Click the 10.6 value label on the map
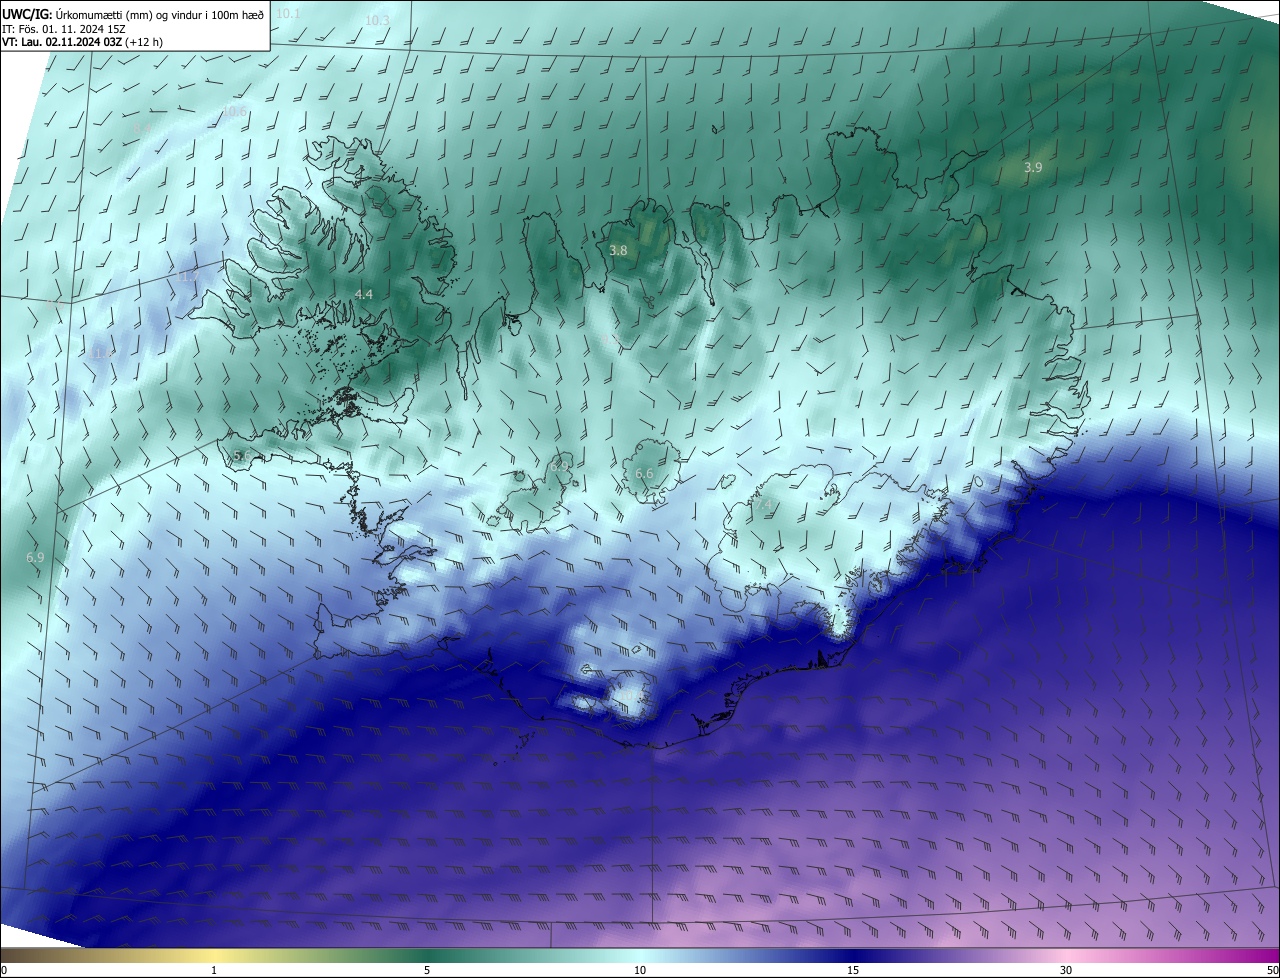Image resolution: width=1280 pixels, height=978 pixels. point(234,111)
